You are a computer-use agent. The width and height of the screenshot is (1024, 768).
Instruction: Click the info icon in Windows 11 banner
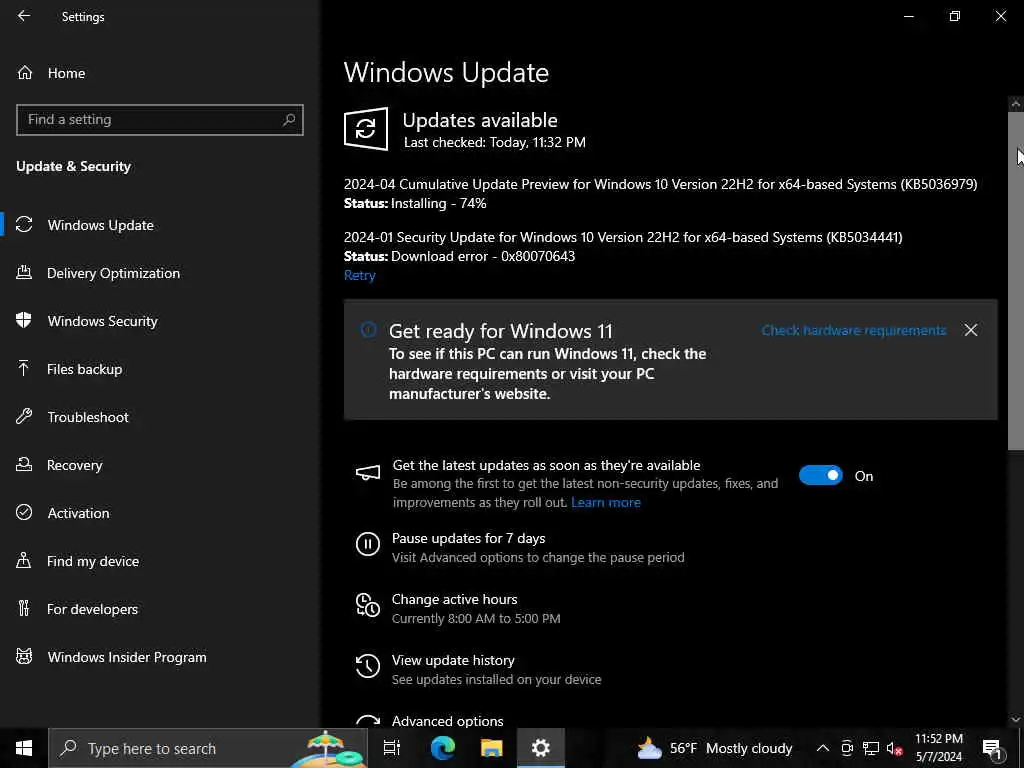point(368,330)
